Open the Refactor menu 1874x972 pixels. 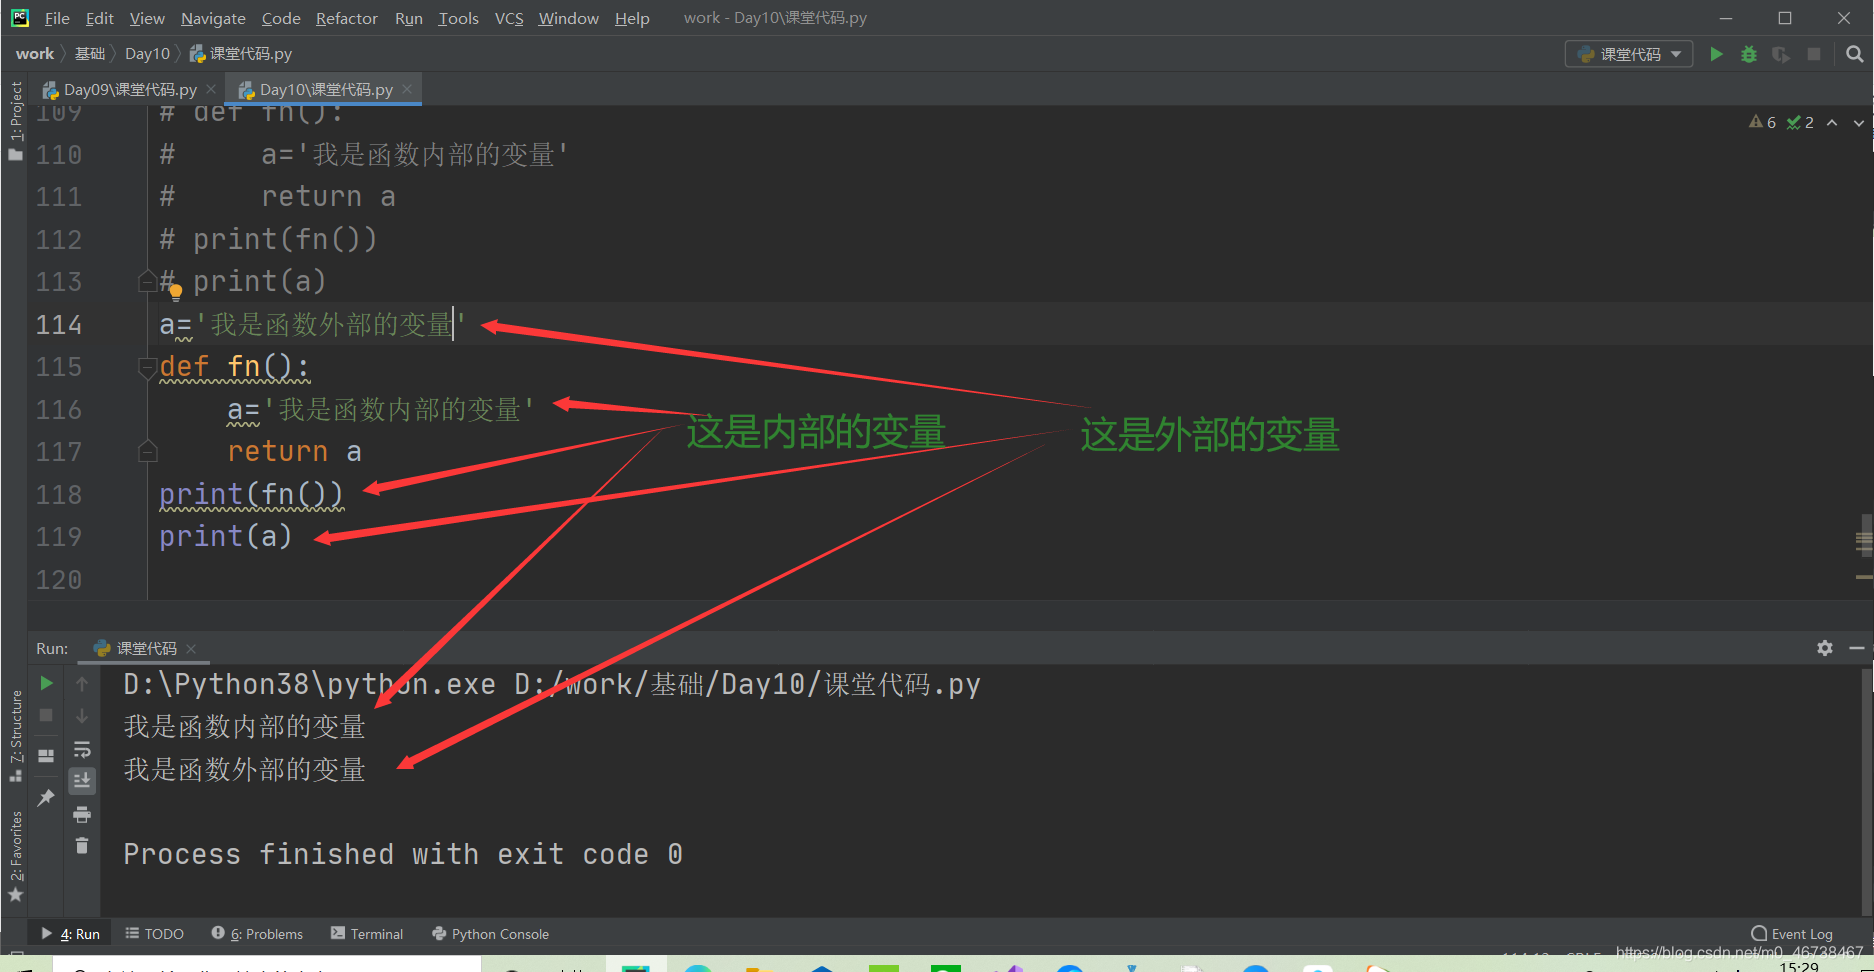click(x=347, y=18)
